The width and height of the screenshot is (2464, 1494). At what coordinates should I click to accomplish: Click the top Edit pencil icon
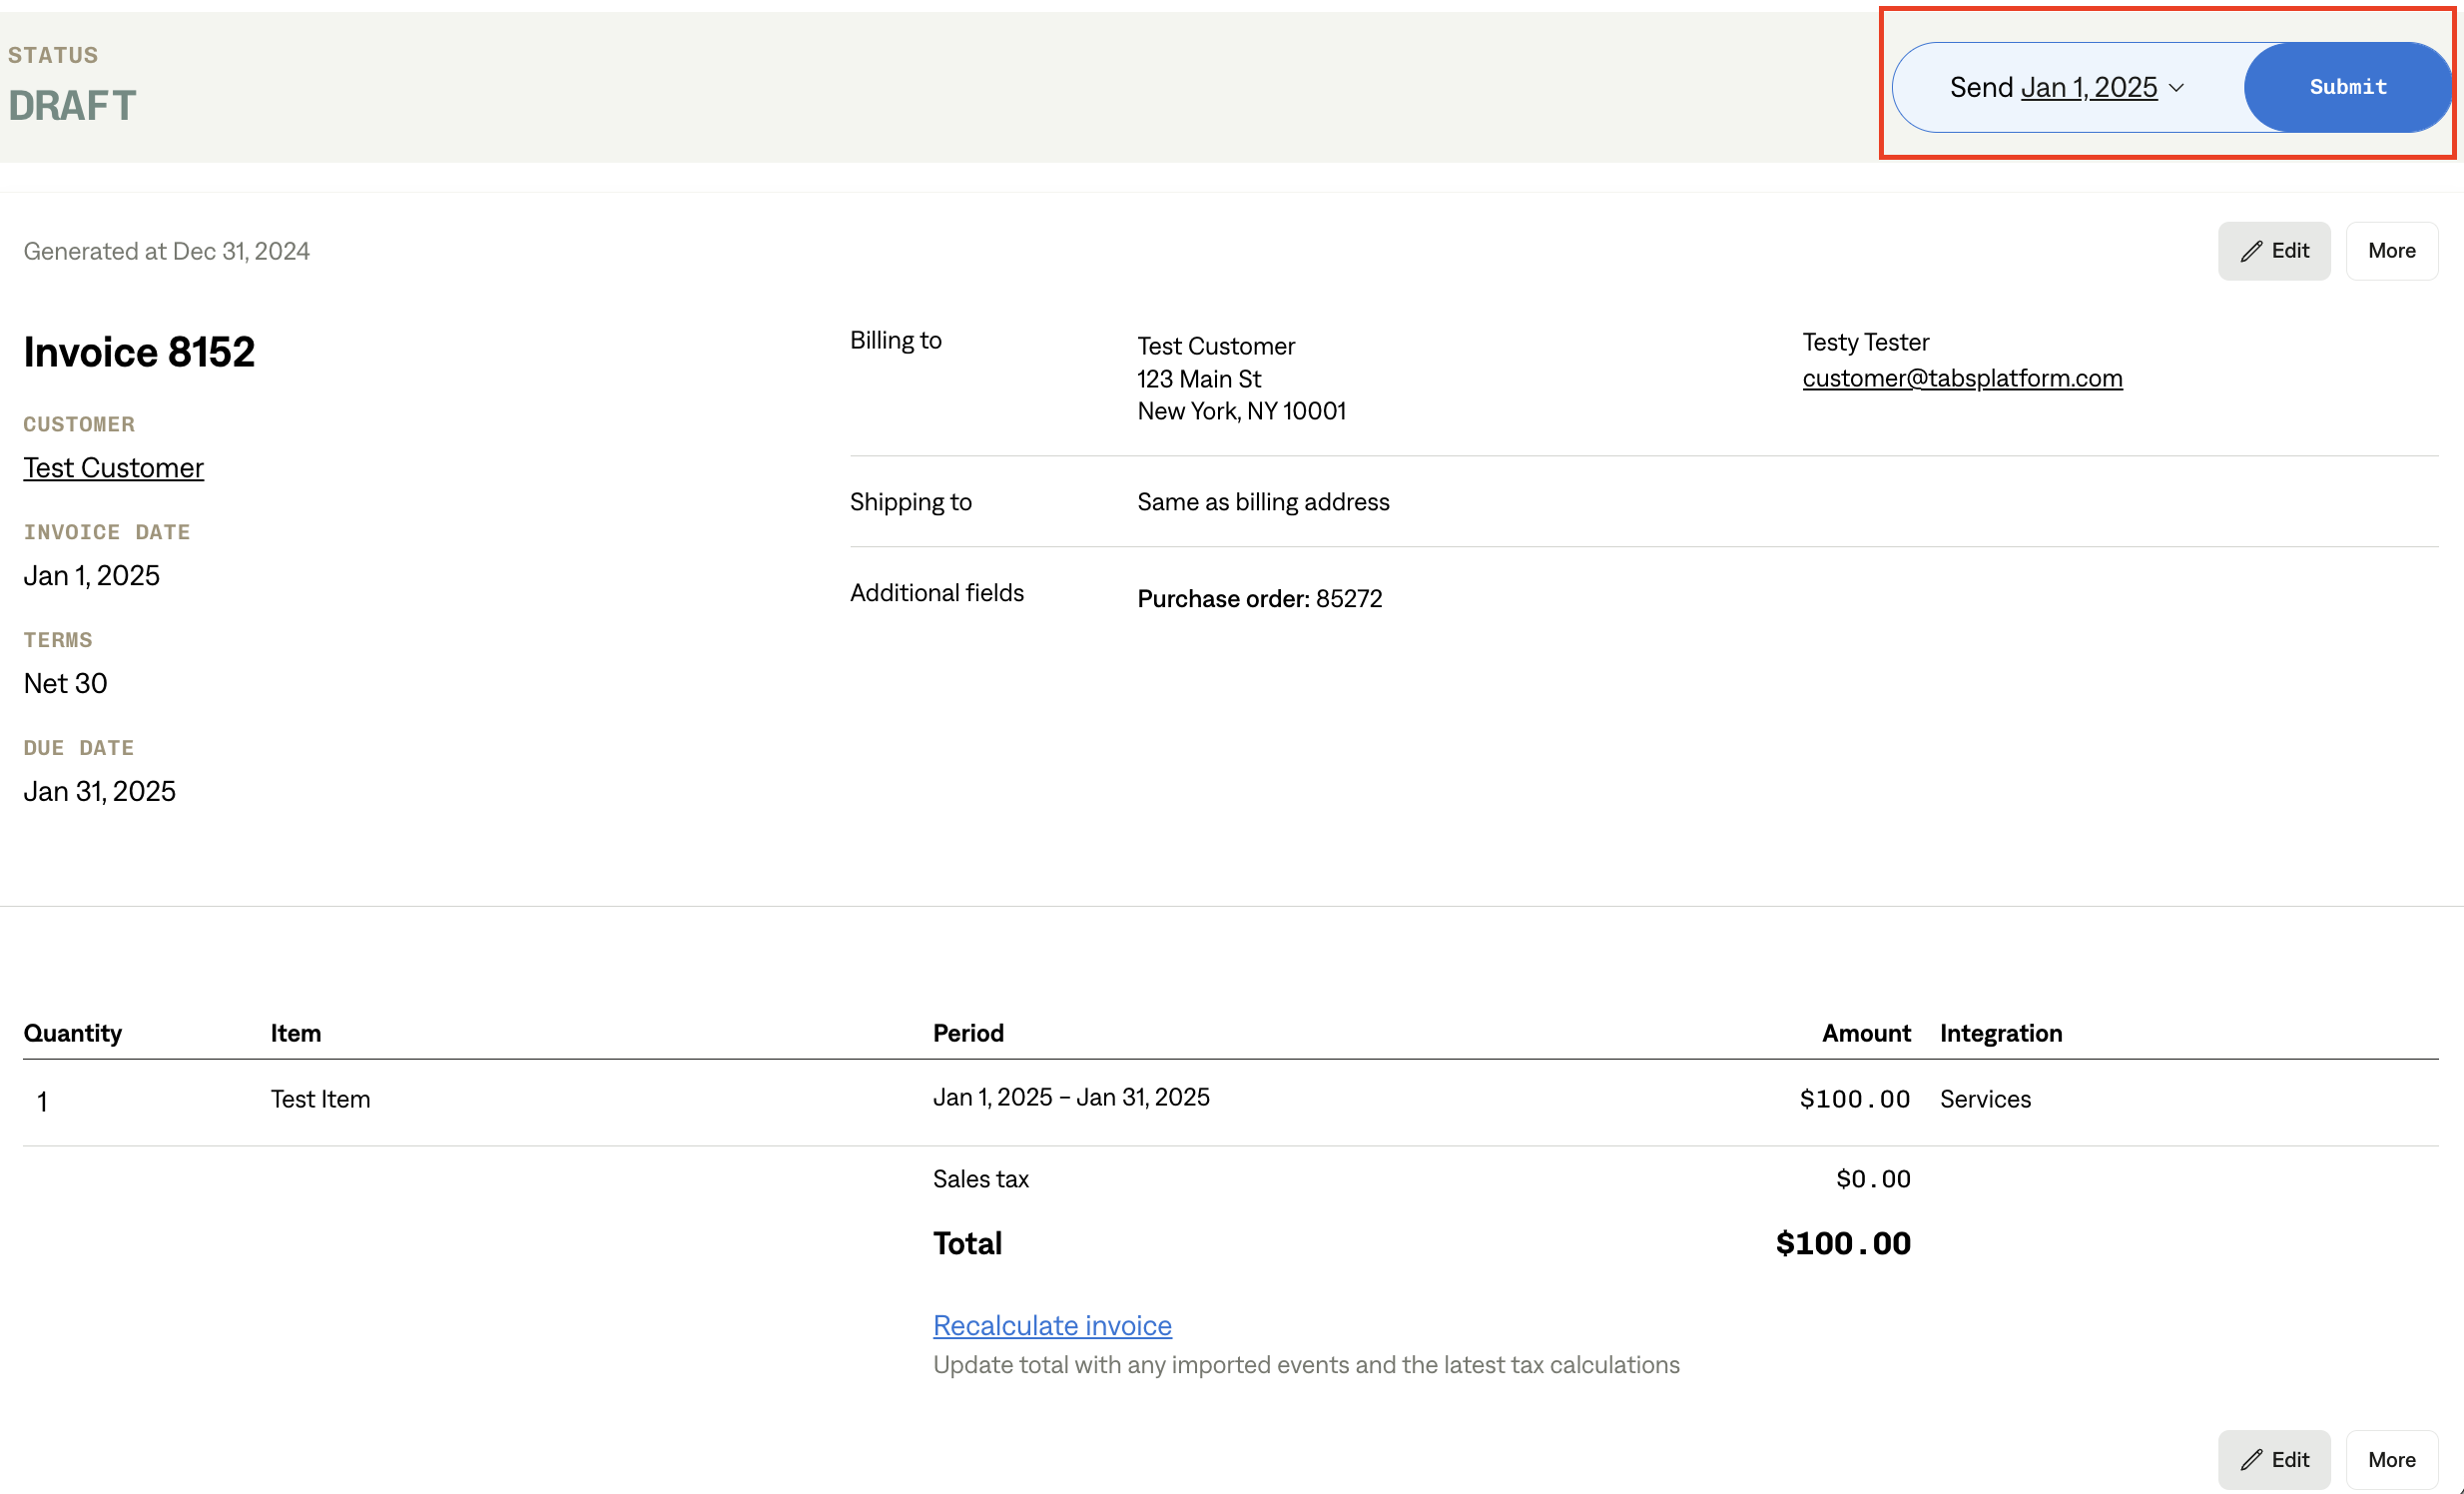pos(2251,251)
